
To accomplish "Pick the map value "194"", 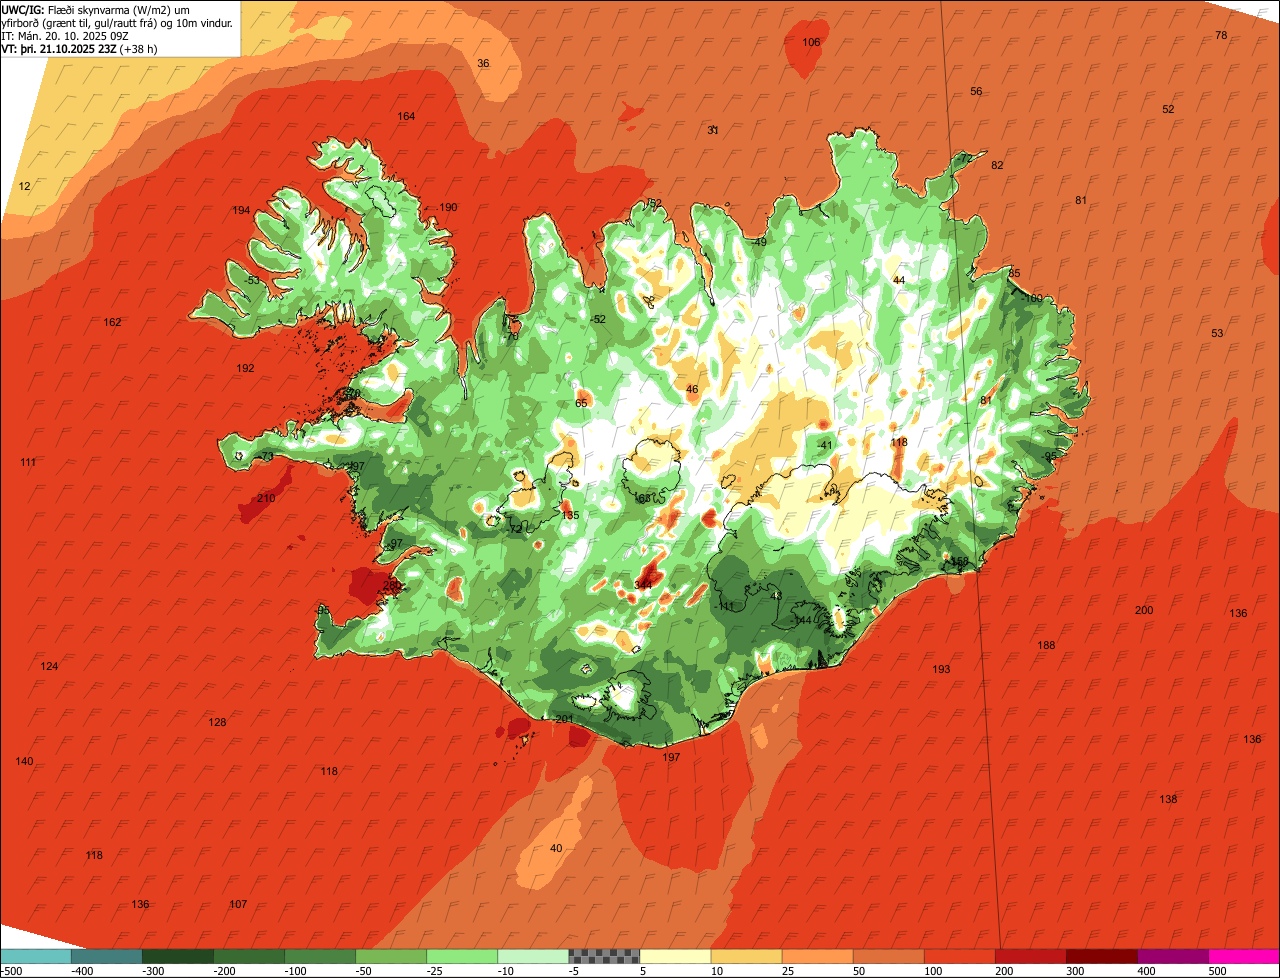I will coord(241,210).
